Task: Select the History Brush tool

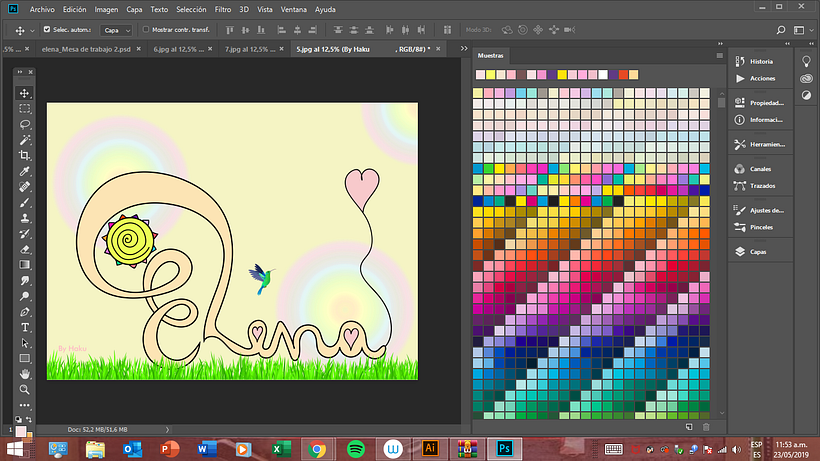Action: (x=25, y=234)
